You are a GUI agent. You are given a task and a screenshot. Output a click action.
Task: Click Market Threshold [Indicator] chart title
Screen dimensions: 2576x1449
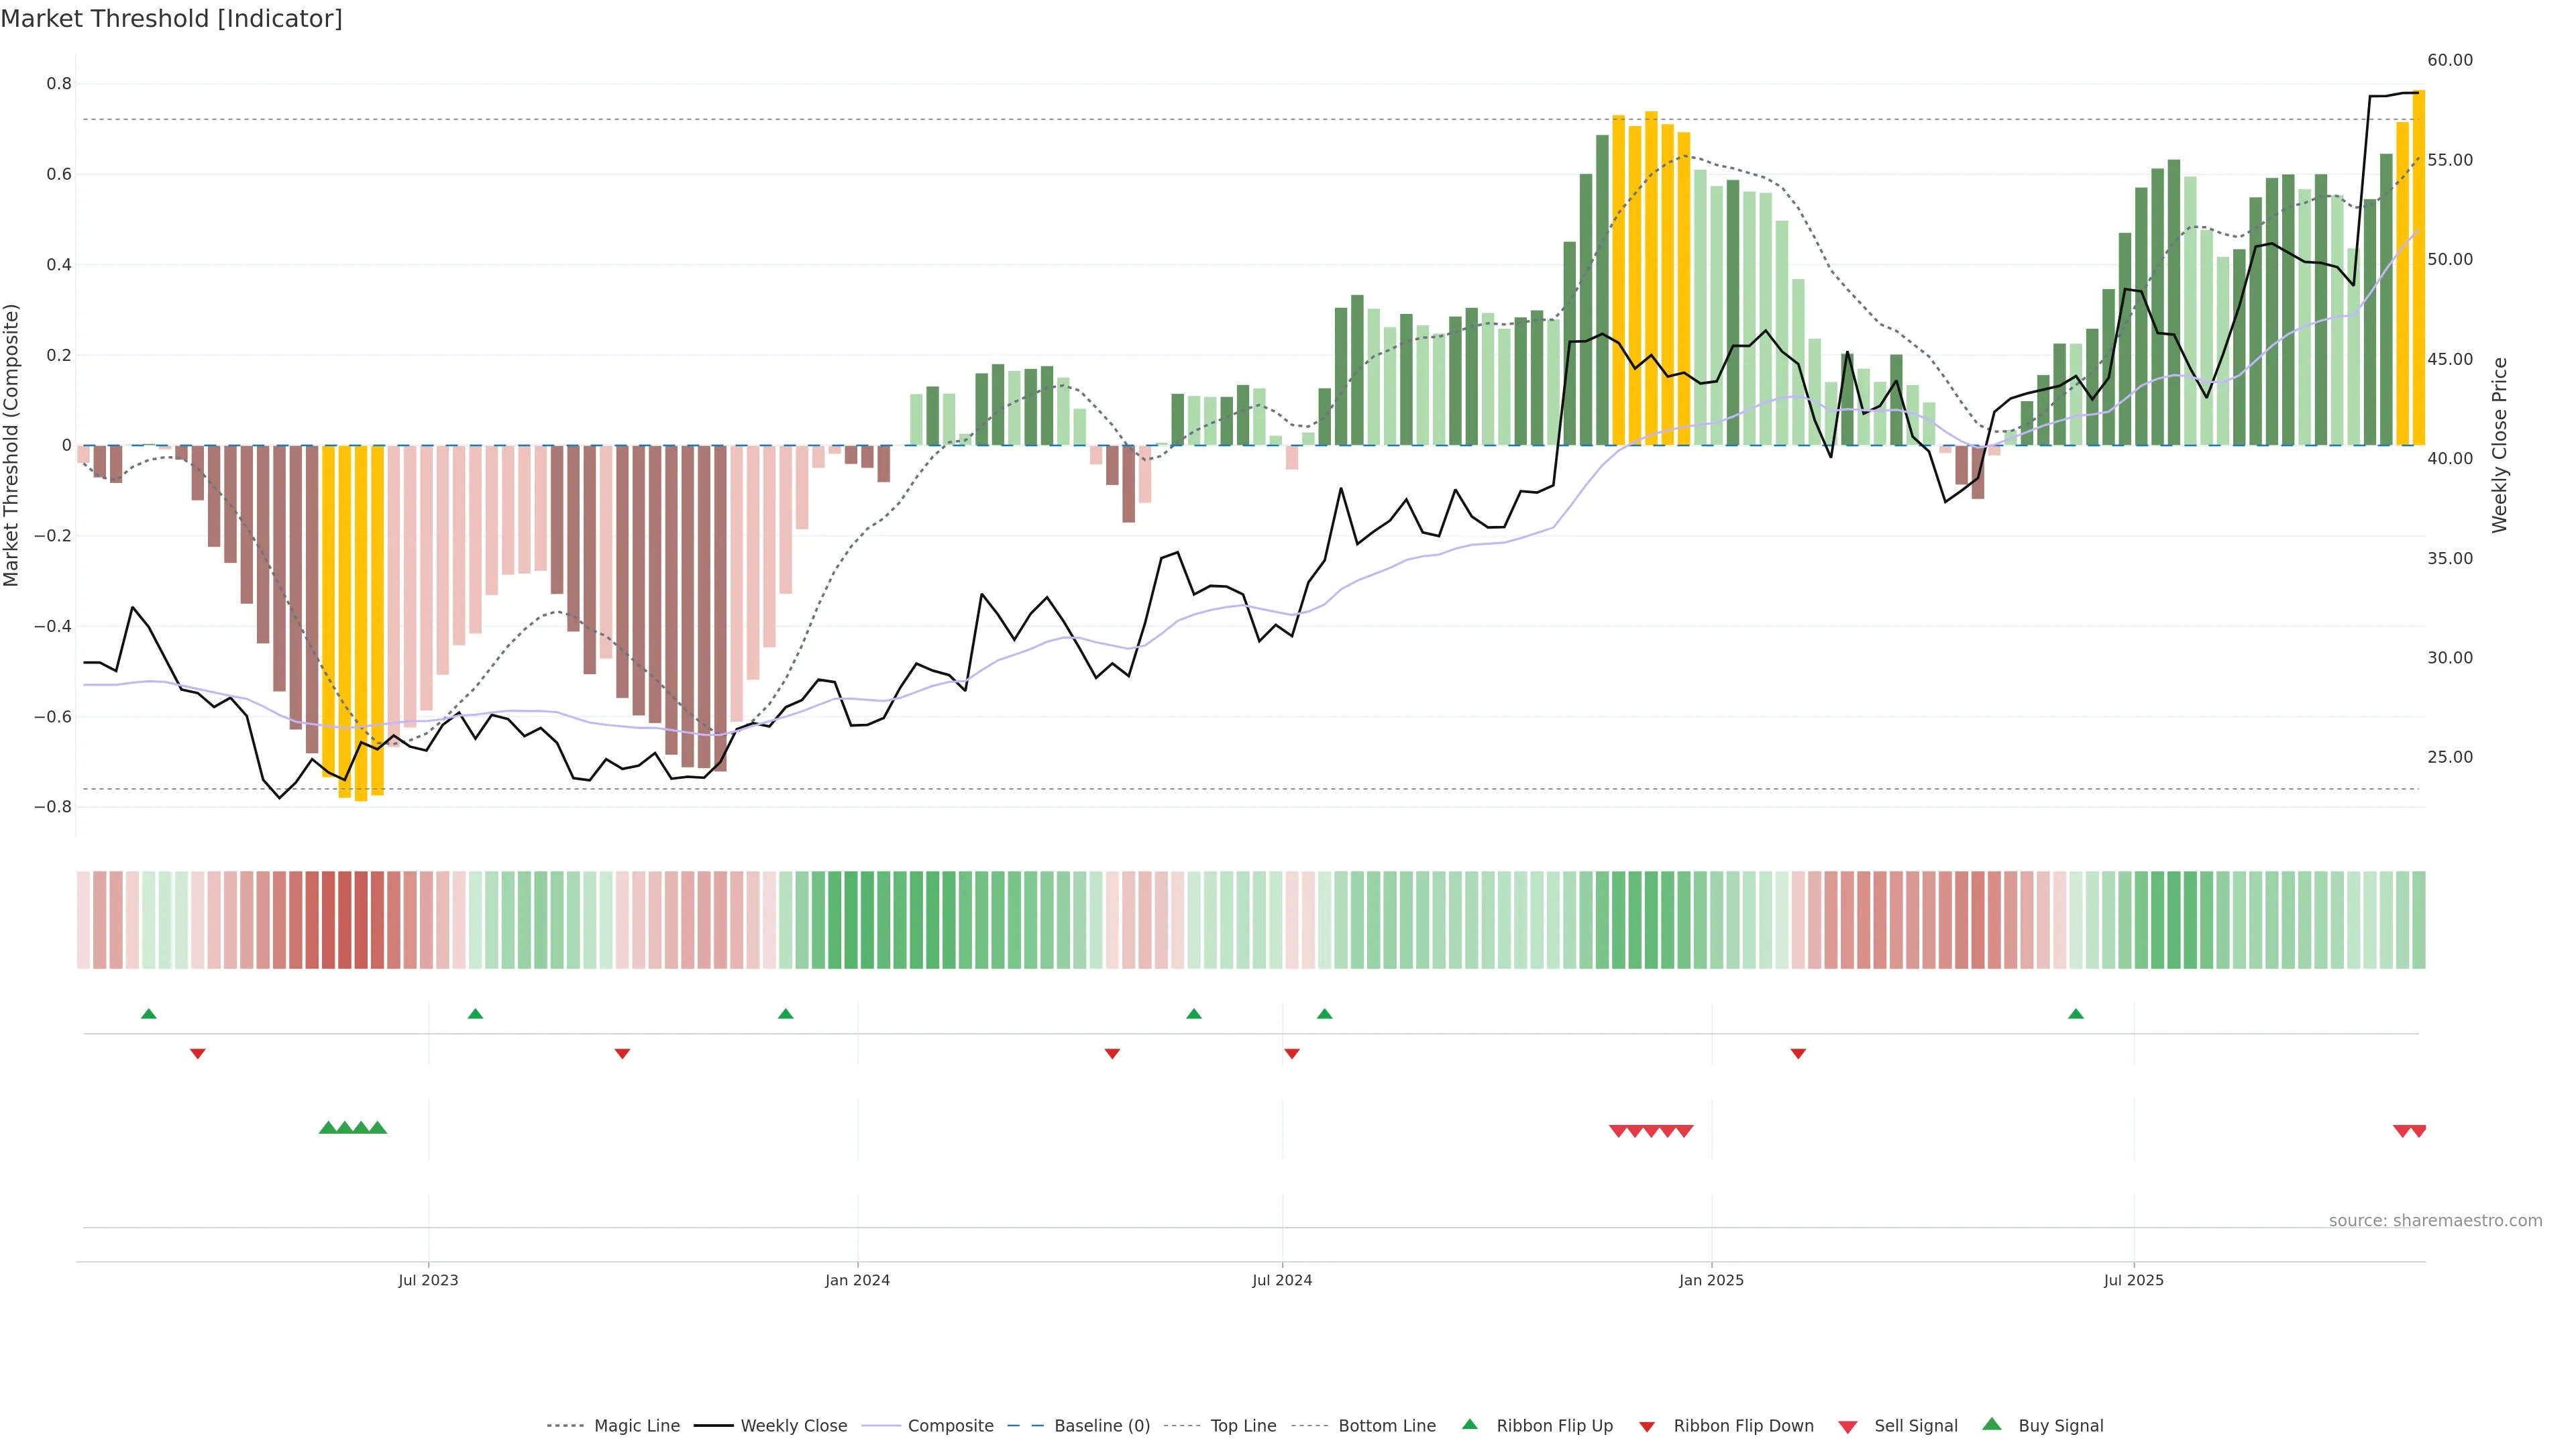coord(172,19)
